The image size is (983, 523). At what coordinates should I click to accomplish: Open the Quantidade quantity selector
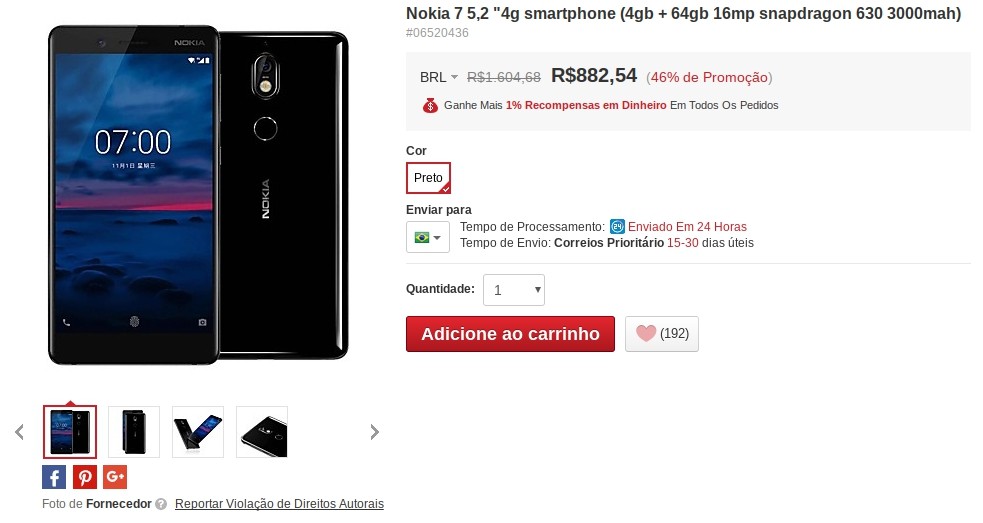(x=513, y=290)
